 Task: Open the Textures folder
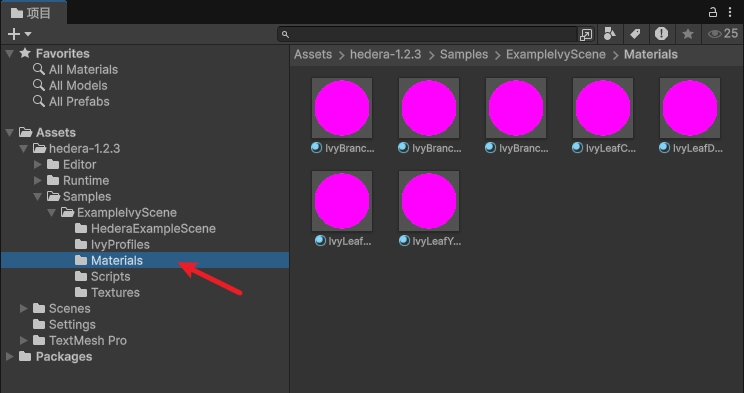[115, 292]
